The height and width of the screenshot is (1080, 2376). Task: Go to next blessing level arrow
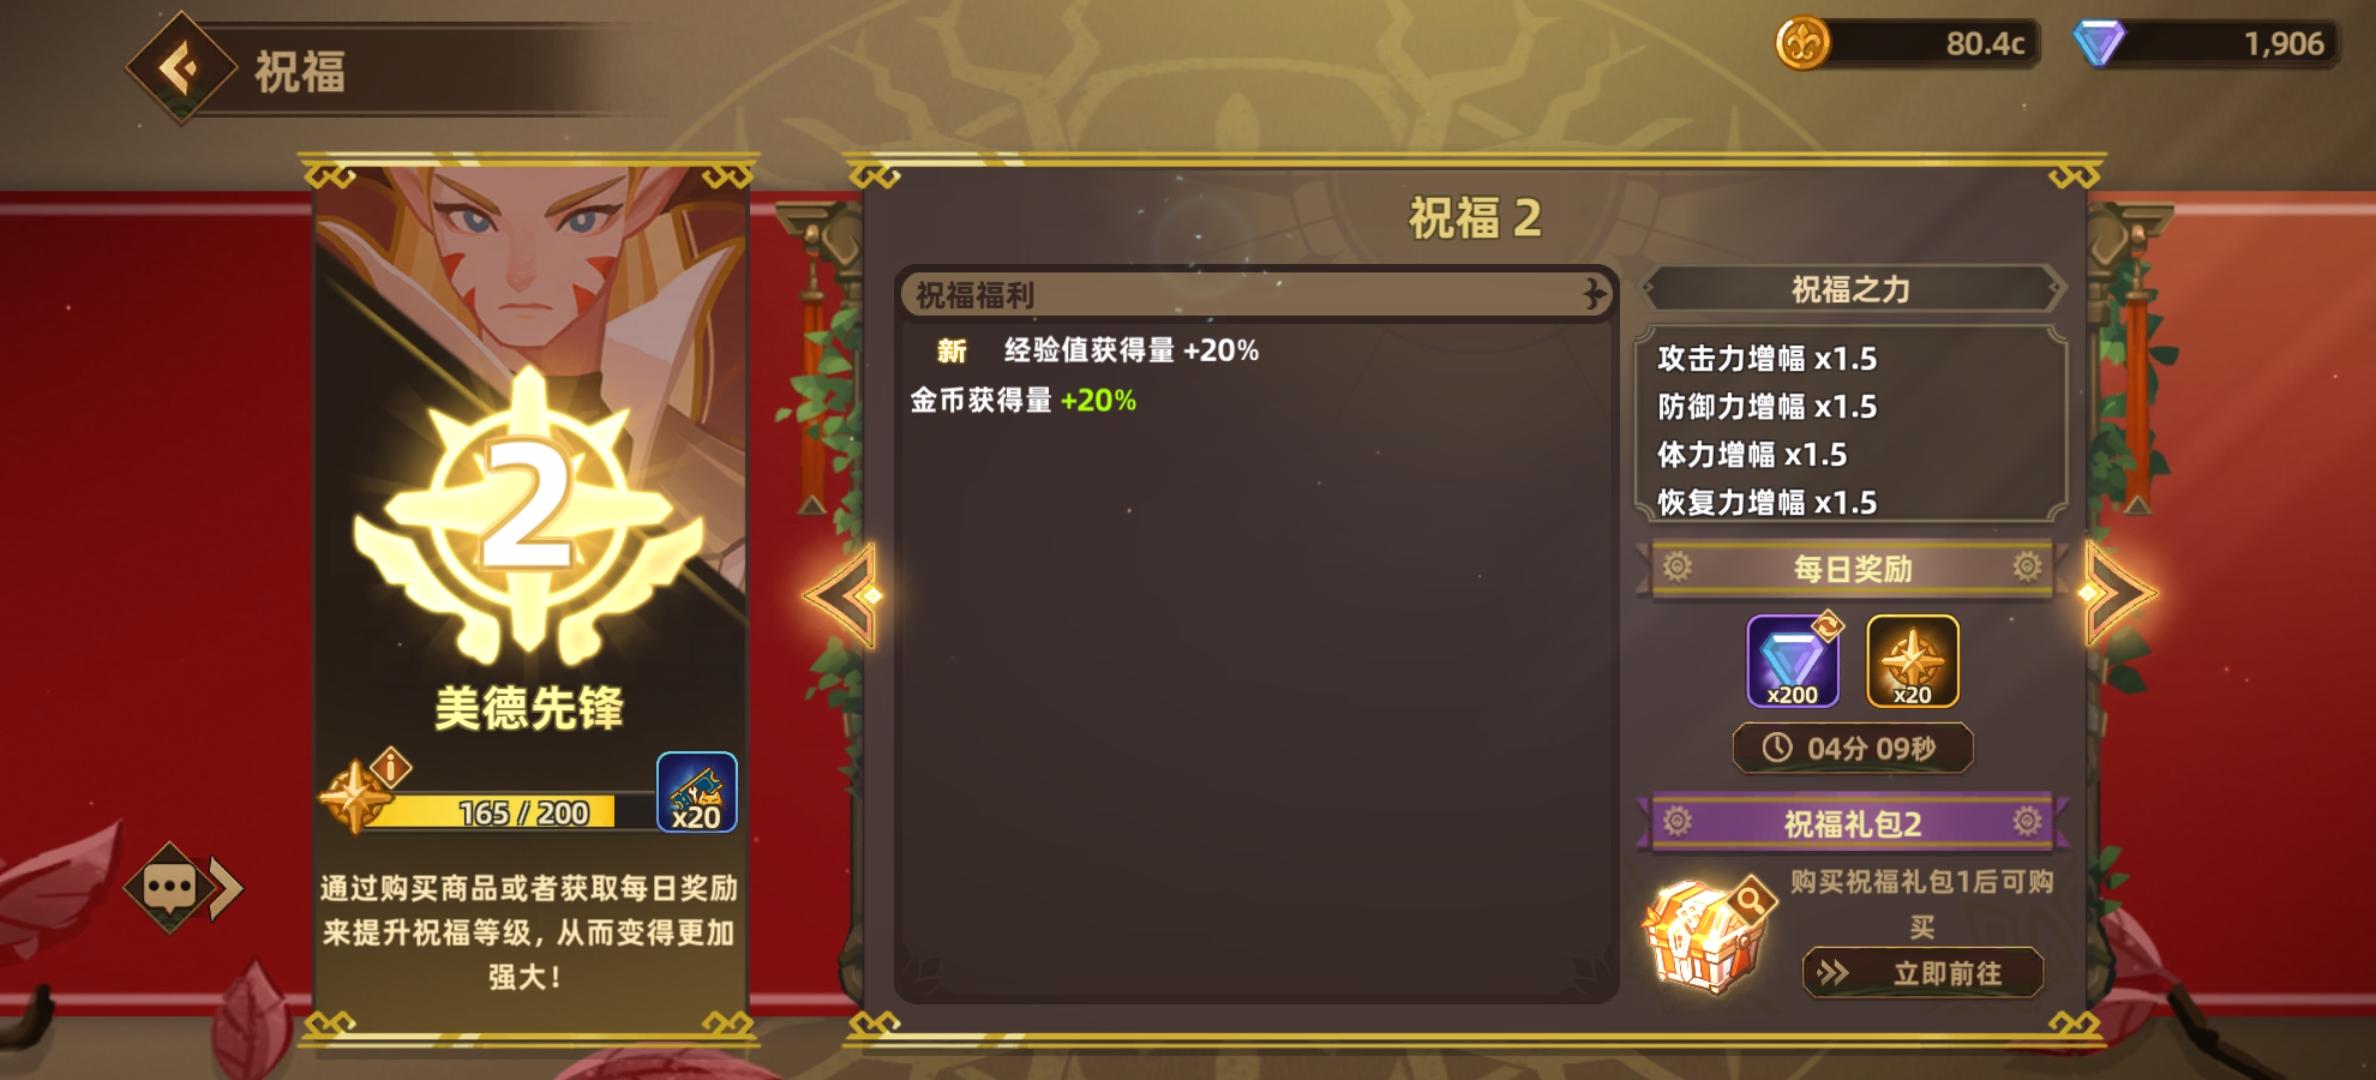click(x=2120, y=593)
